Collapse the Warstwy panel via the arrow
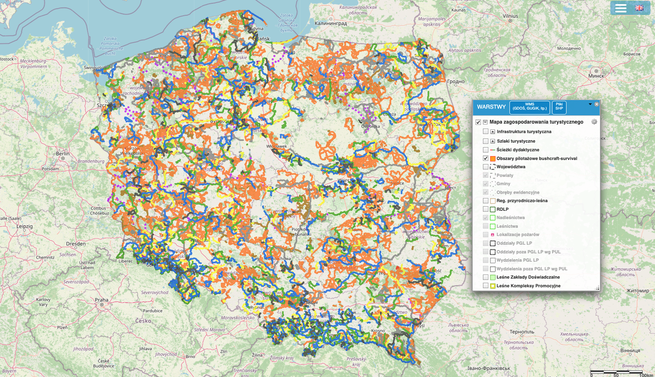The width and height of the screenshot is (655, 377). (590, 104)
